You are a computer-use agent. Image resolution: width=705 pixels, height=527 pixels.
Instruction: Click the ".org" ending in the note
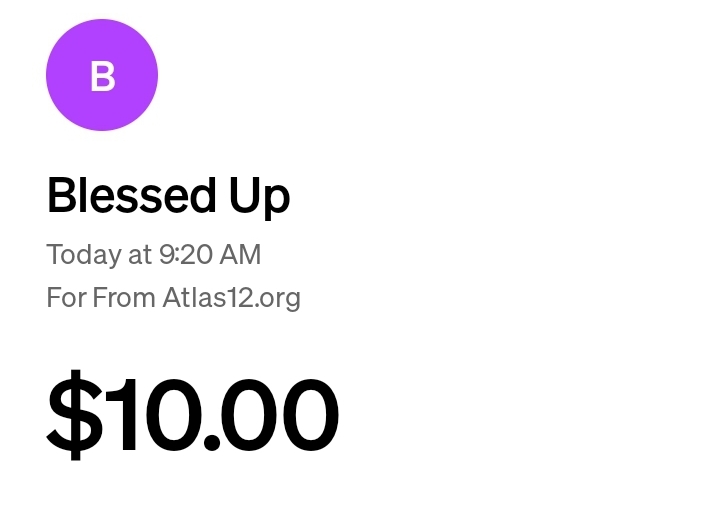[x=279, y=298]
